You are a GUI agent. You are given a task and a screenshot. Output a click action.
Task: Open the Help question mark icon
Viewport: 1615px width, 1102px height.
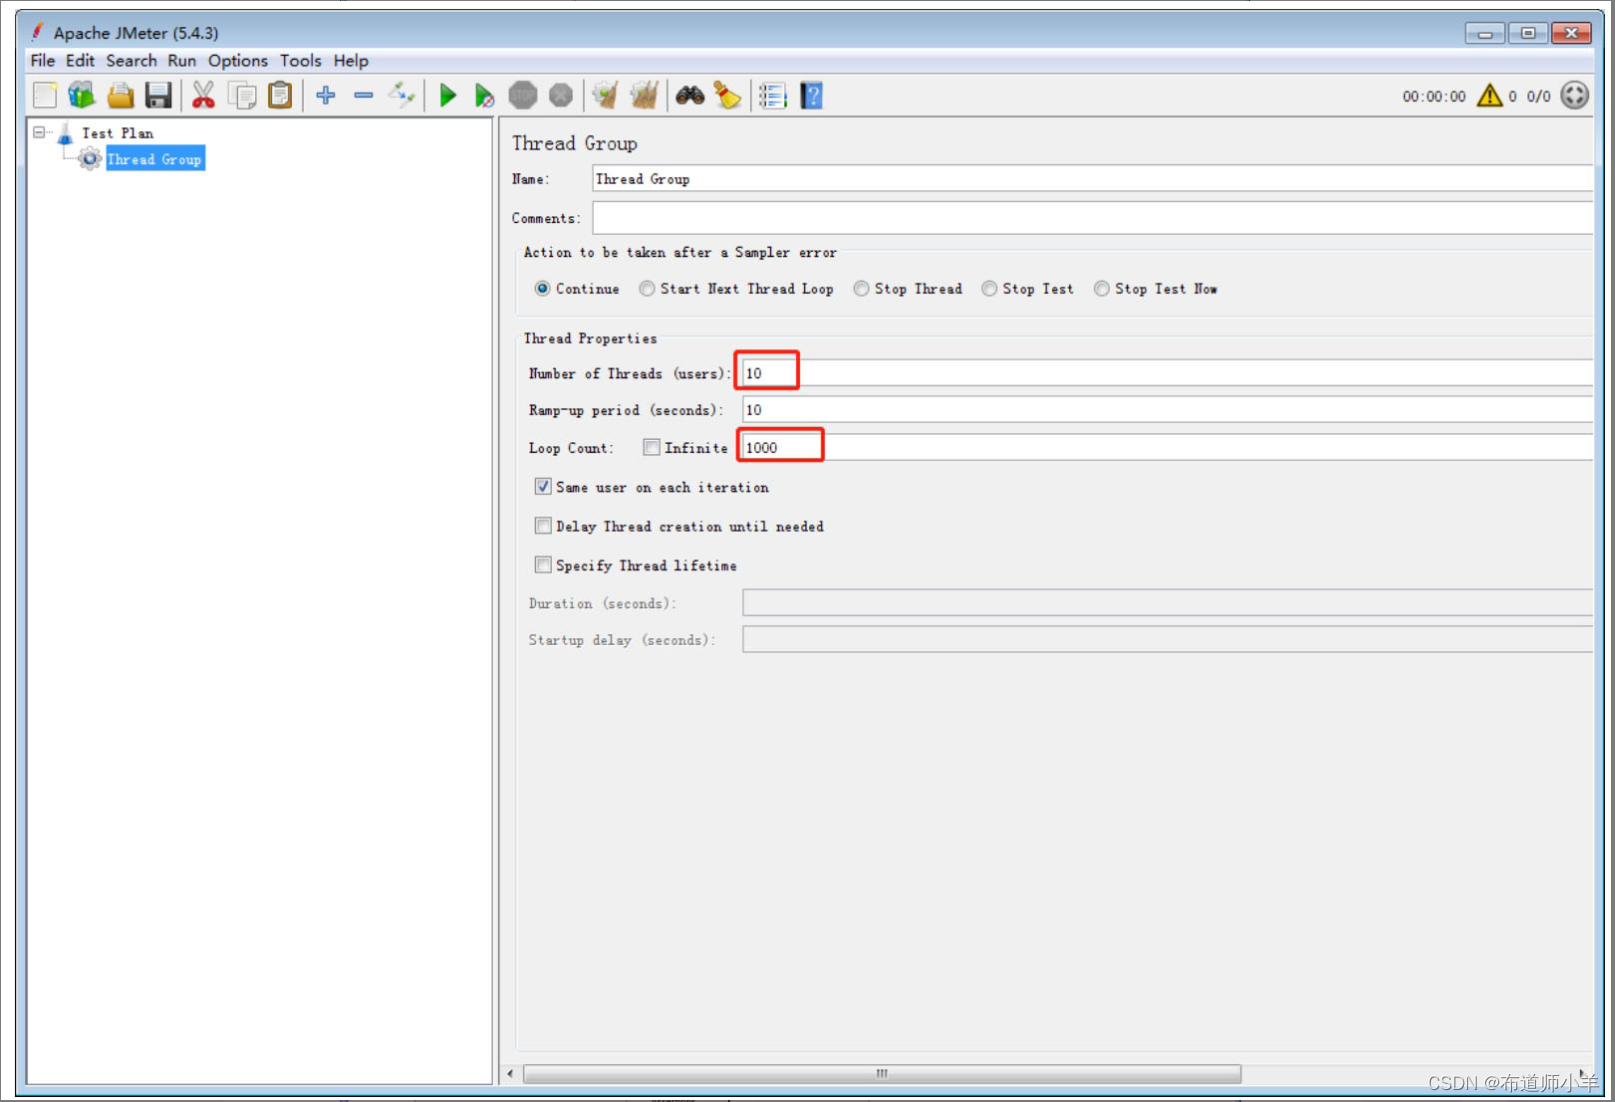click(811, 96)
